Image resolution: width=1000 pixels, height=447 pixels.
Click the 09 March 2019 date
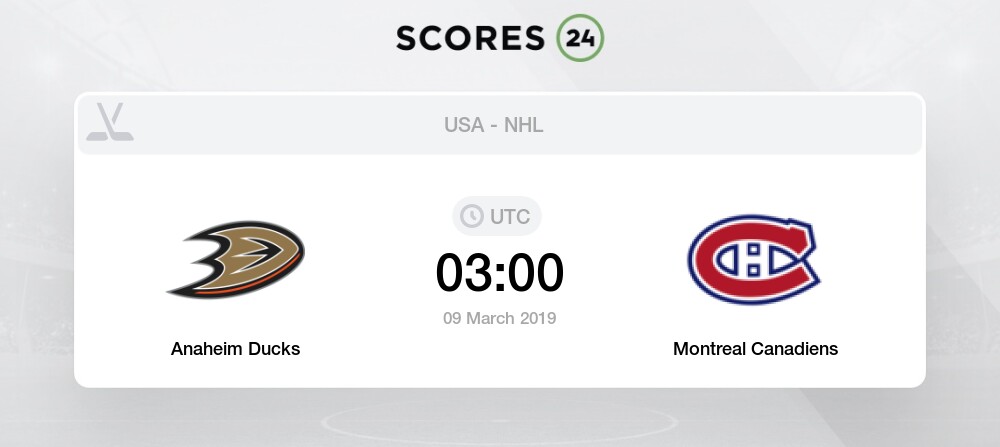[x=499, y=318]
